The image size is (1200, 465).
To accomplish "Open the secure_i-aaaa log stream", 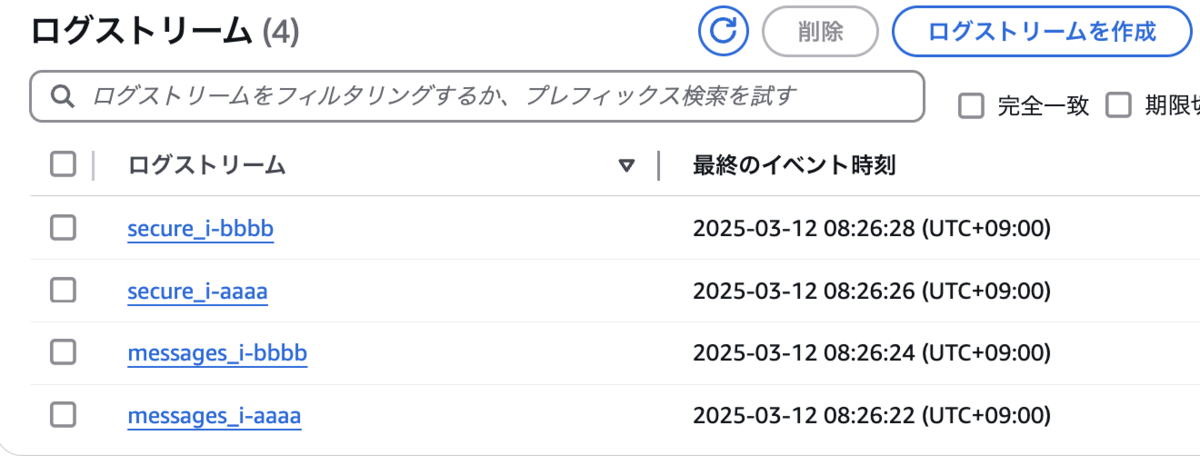I will (197, 292).
